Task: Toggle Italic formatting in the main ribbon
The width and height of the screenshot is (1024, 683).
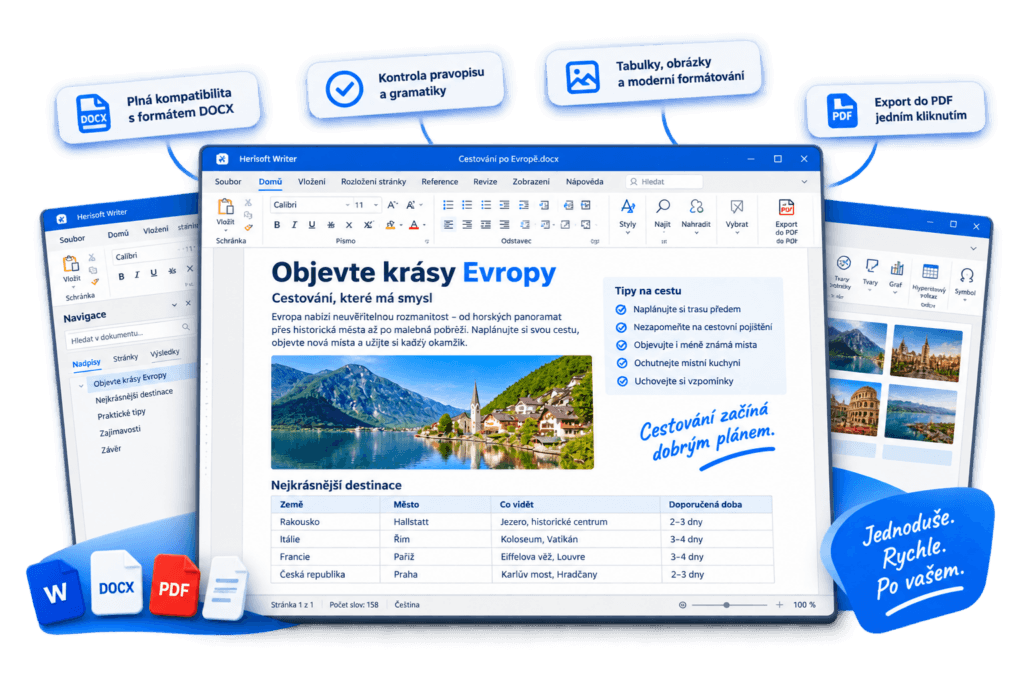Action: (295, 225)
